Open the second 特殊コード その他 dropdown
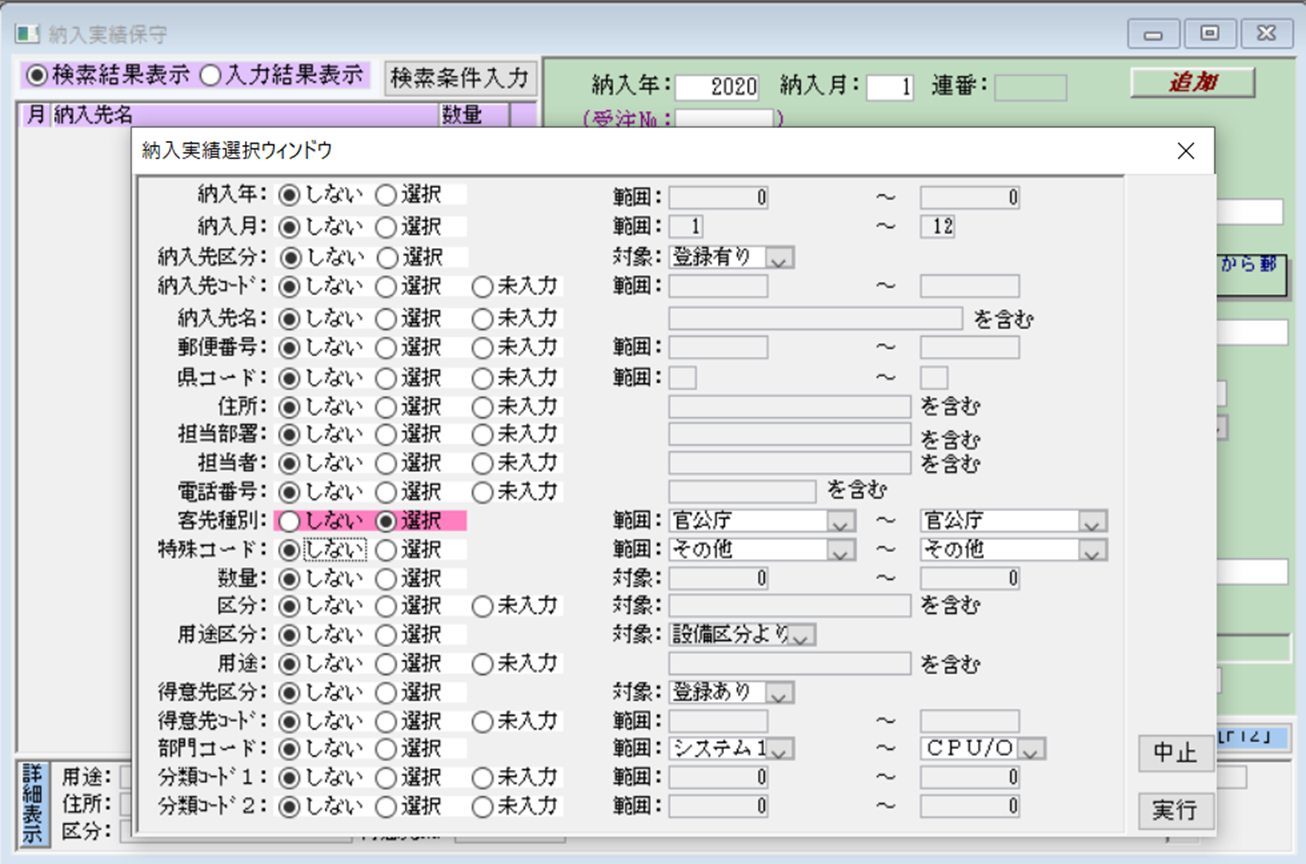Viewport: 1306px width, 864px height. pos(1092,551)
